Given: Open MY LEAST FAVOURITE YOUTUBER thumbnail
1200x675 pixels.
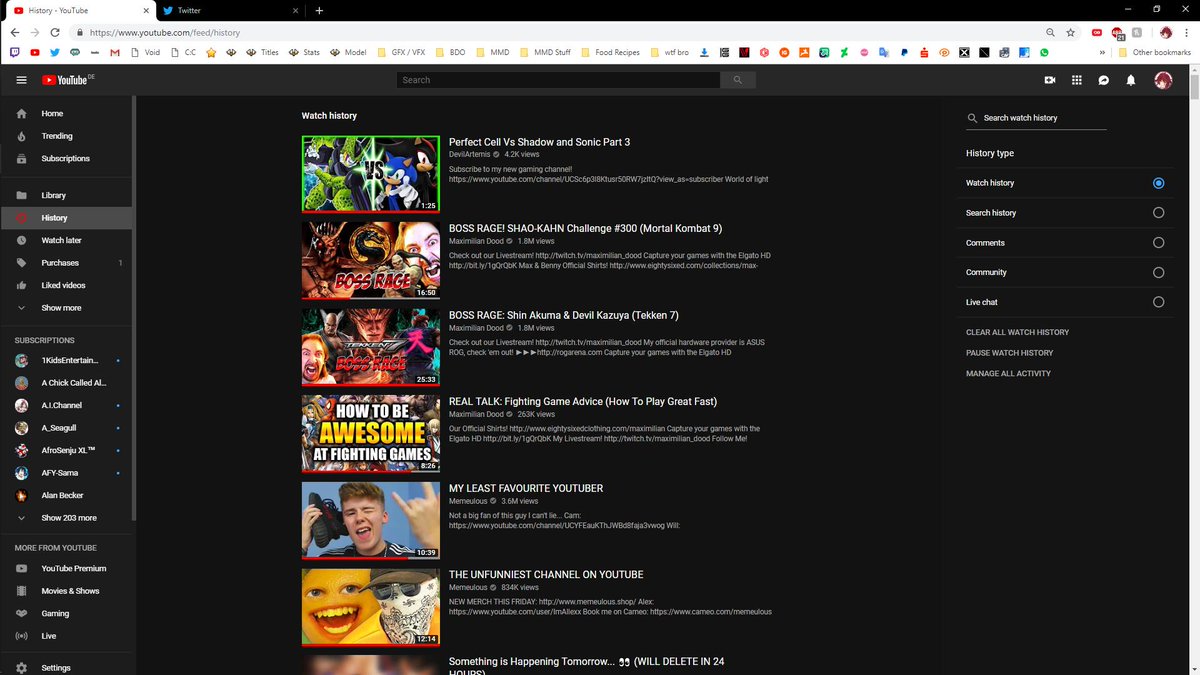Looking at the screenshot, I should tap(371, 520).
